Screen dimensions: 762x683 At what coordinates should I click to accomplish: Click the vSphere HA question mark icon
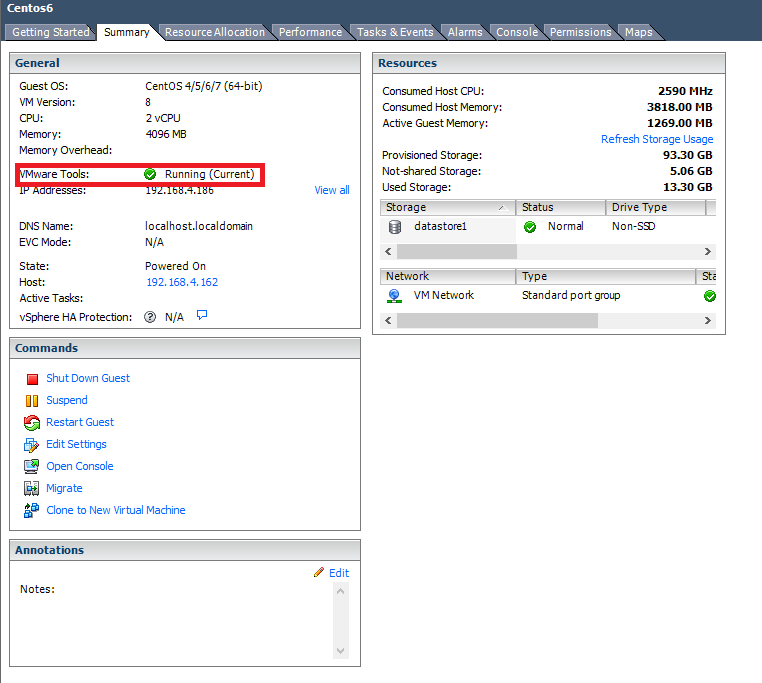[150, 317]
